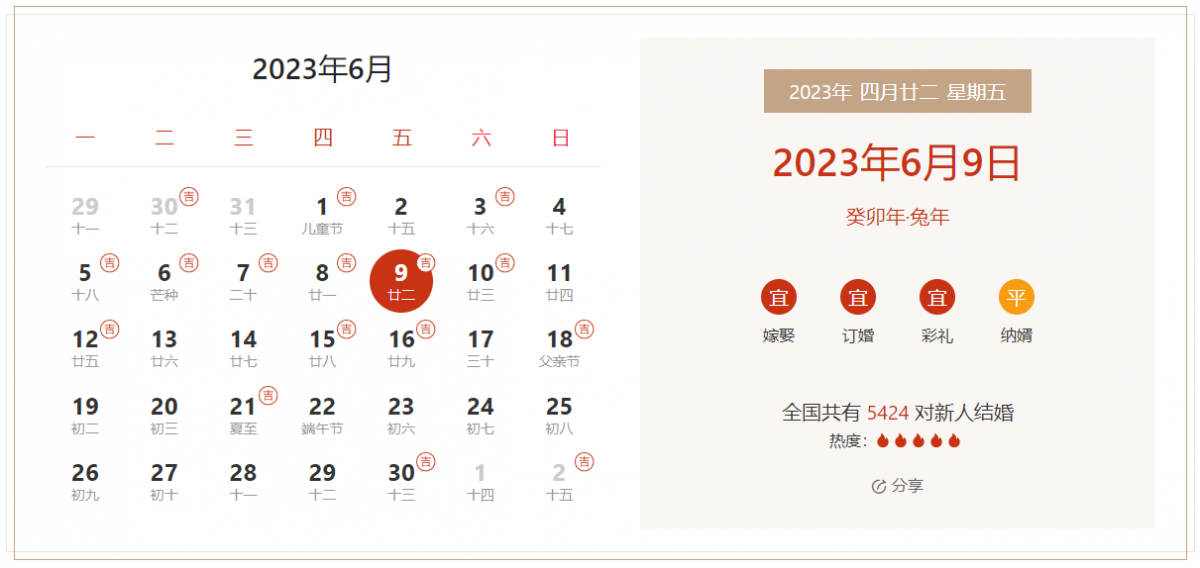Select June 2 on the calendar

click(x=401, y=215)
